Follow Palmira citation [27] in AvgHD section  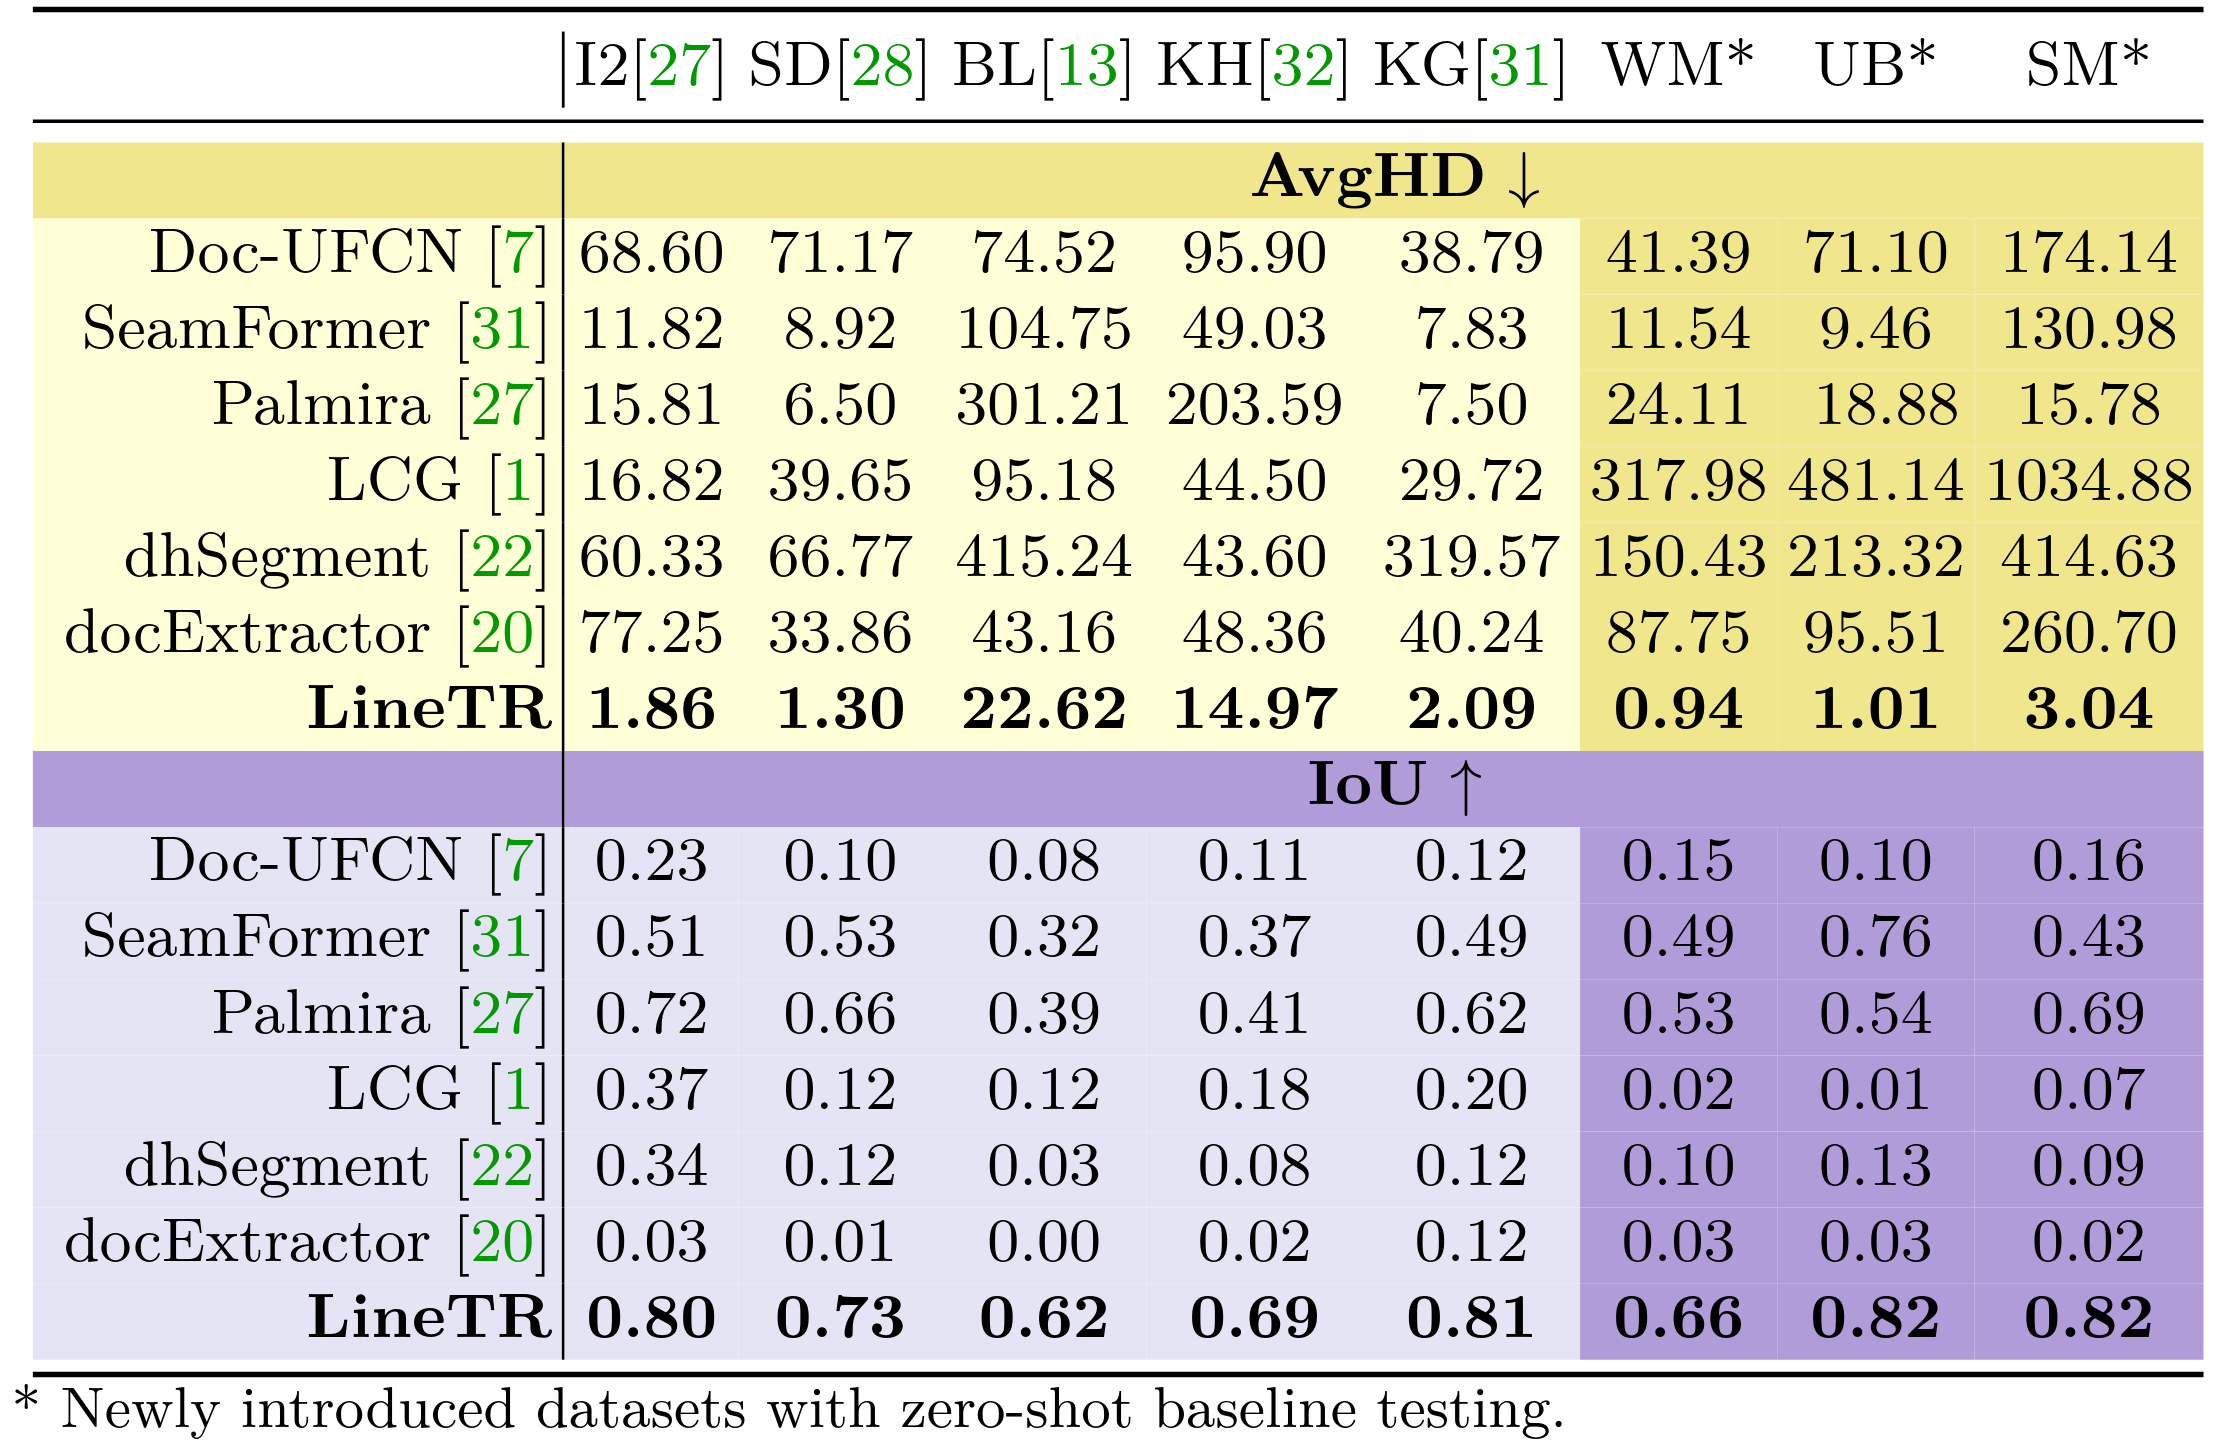point(502,405)
